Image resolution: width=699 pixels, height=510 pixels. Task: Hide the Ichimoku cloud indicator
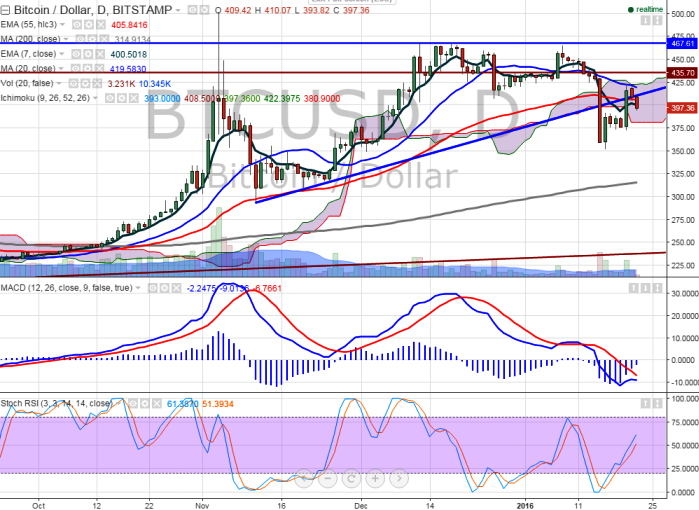[x=110, y=98]
